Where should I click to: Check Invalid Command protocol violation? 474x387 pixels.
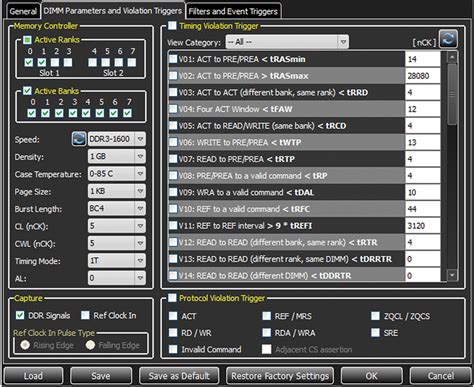[x=173, y=349]
